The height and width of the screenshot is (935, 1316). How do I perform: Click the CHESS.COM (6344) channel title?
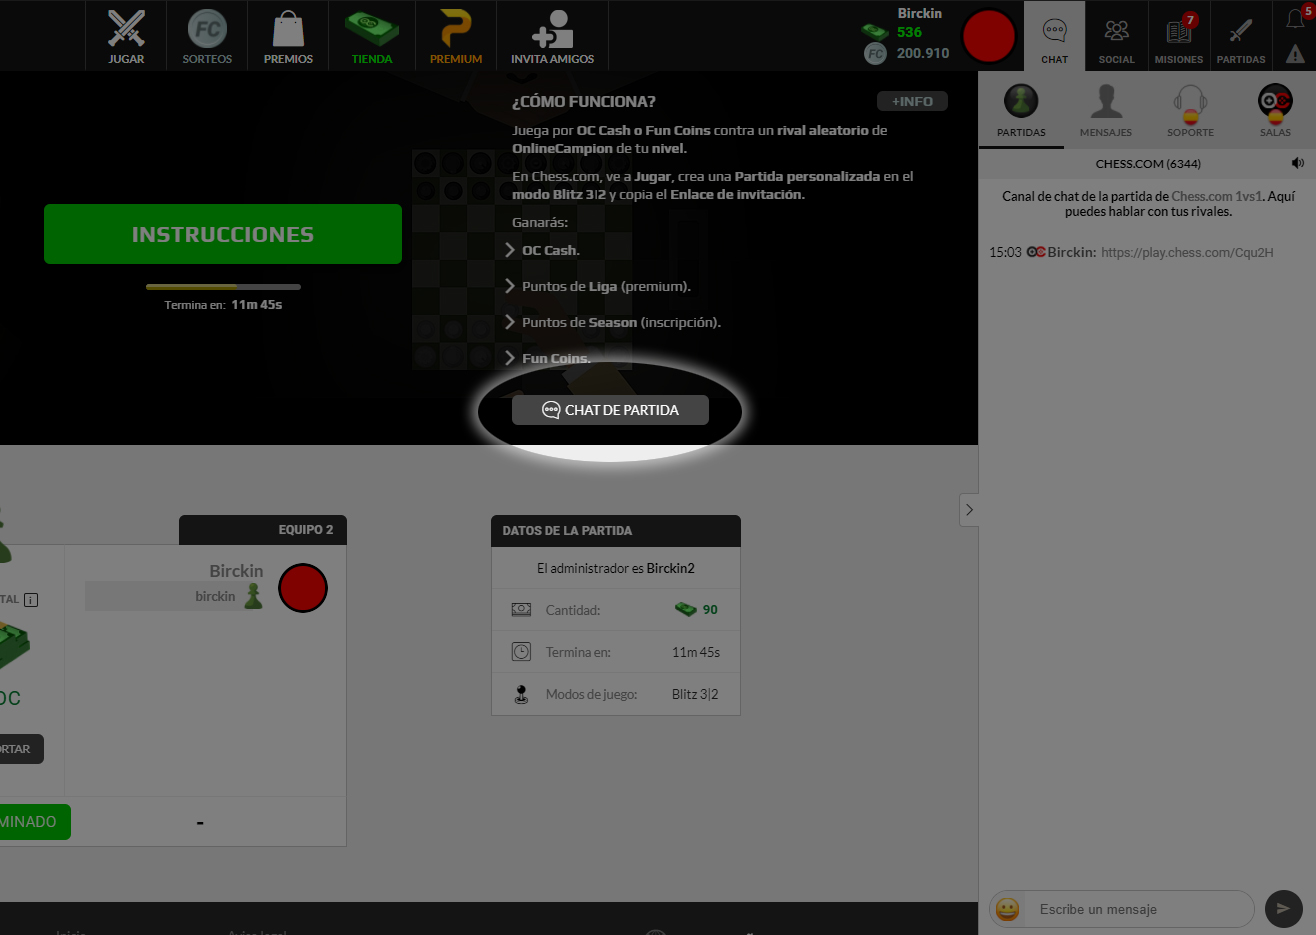point(1148,163)
